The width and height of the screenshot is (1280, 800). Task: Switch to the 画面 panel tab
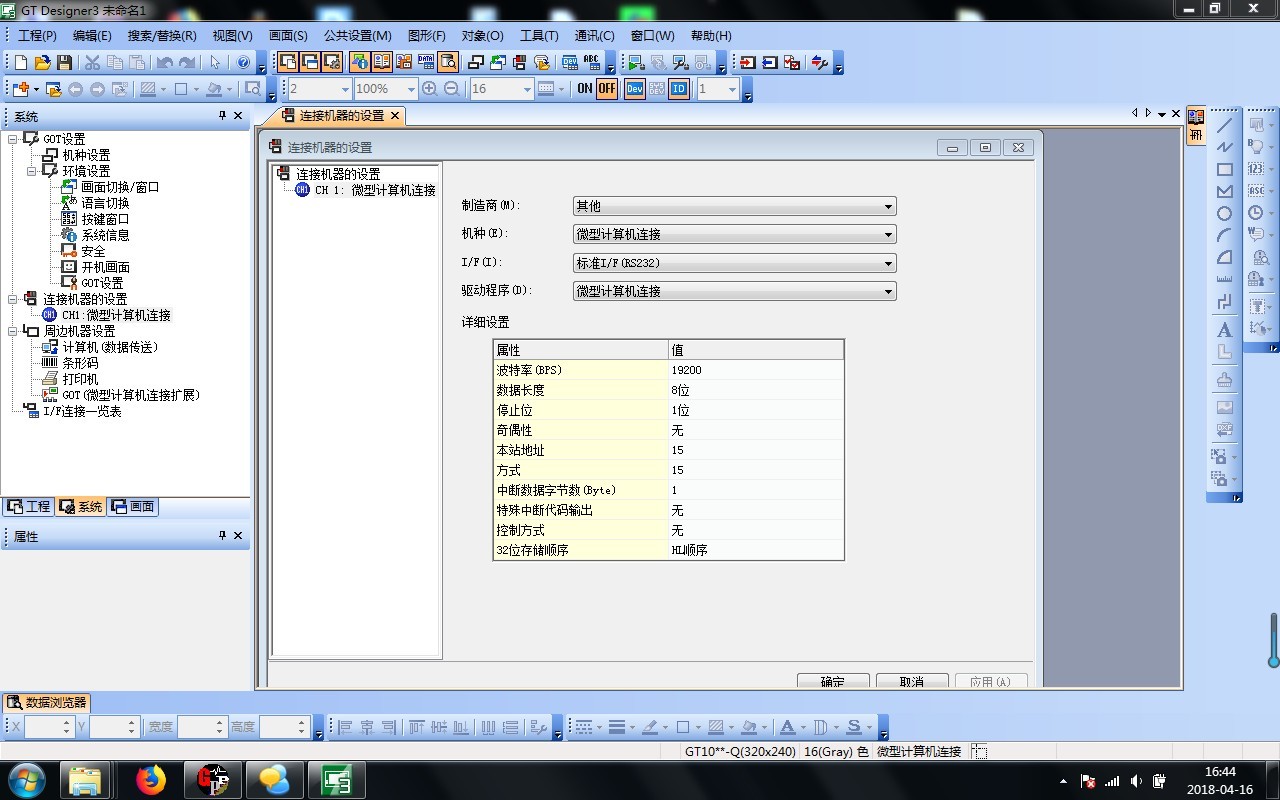coord(132,507)
